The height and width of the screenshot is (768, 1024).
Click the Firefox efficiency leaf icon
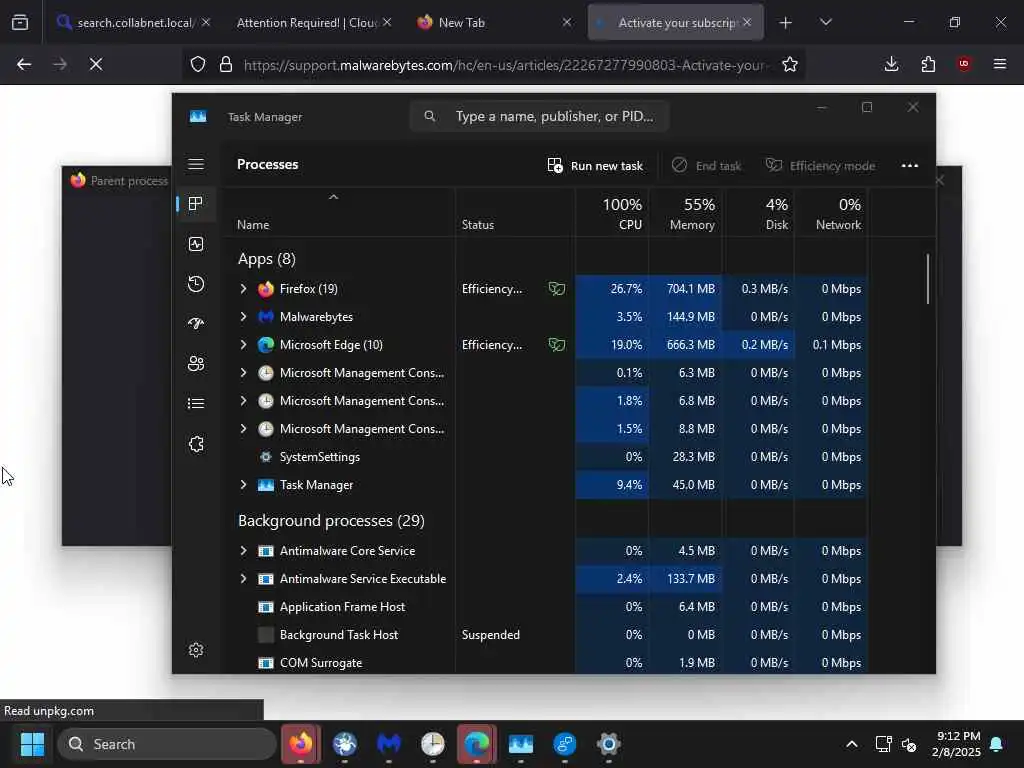[556, 289]
